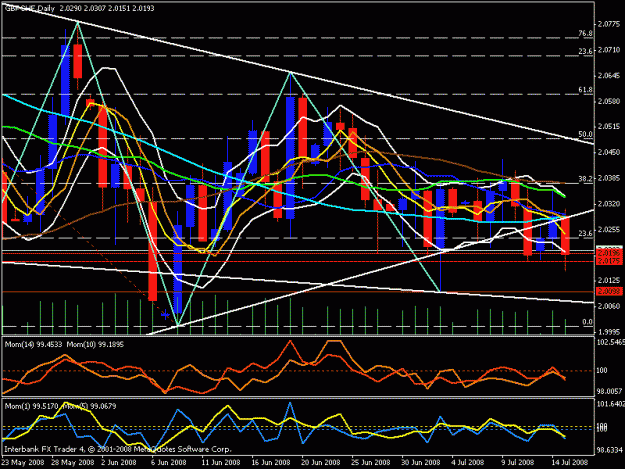Click the 9 Jul 2008 date label
This screenshot has height=469, width=625.
click(517, 462)
